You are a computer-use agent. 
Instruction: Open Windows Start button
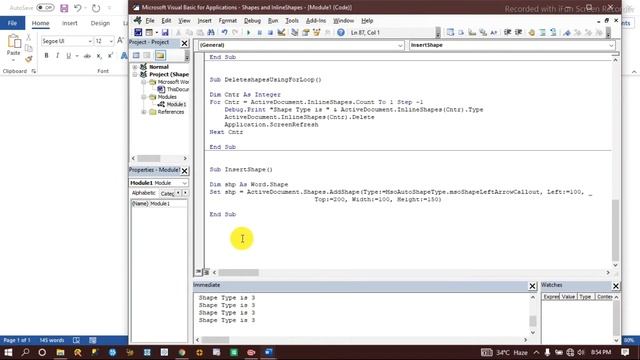pyautogui.click(x=8, y=352)
